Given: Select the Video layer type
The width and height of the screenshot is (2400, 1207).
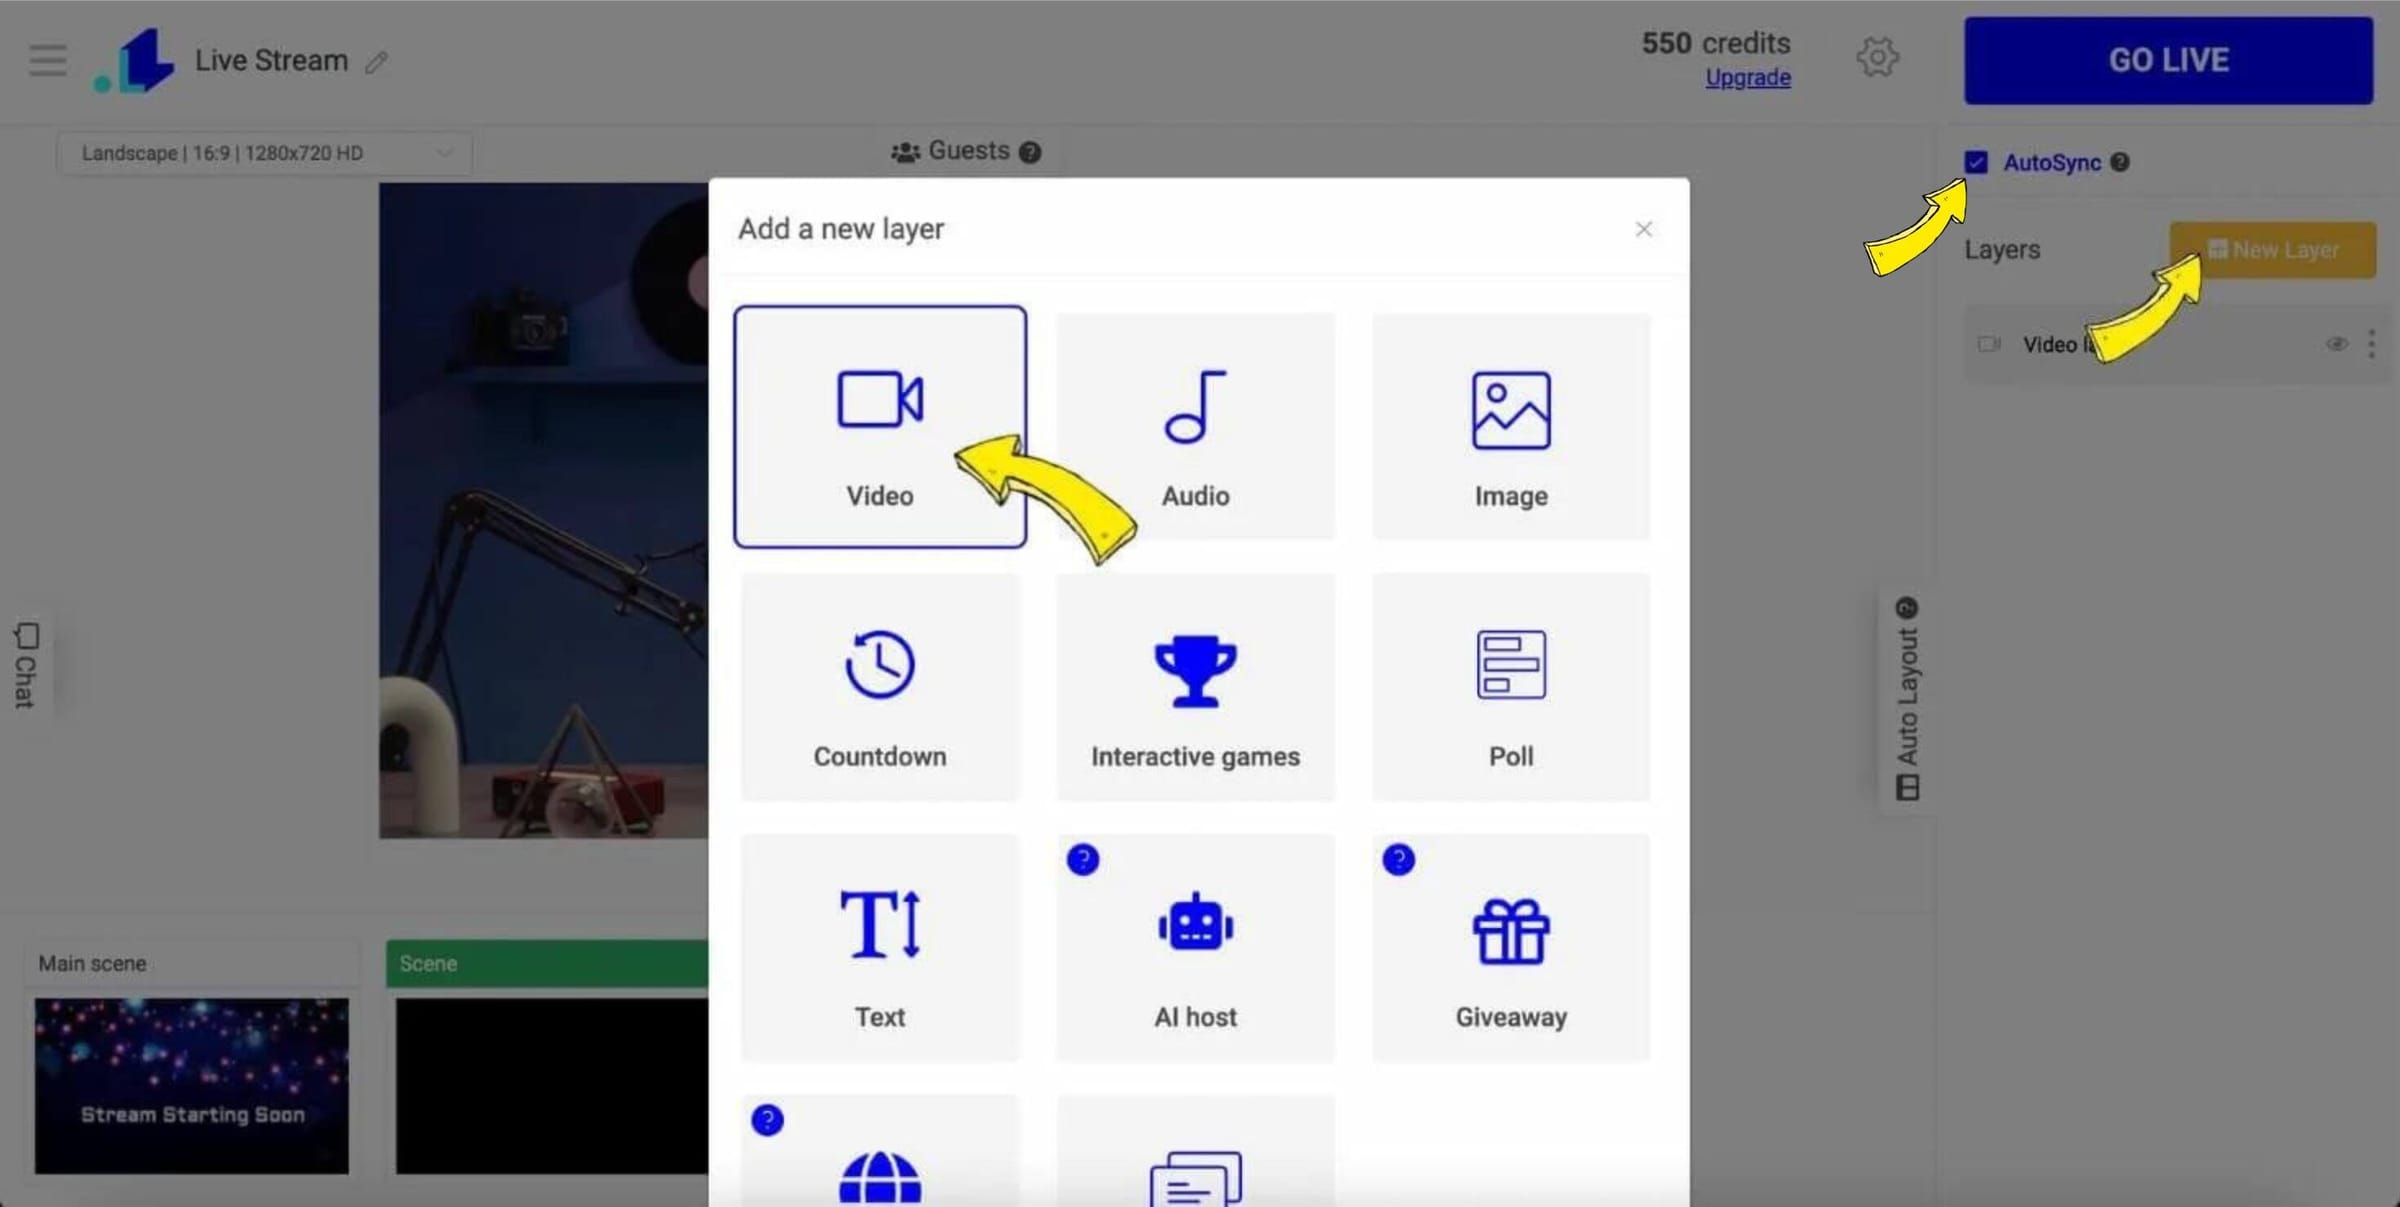Looking at the screenshot, I should click(x=880, y=426).
